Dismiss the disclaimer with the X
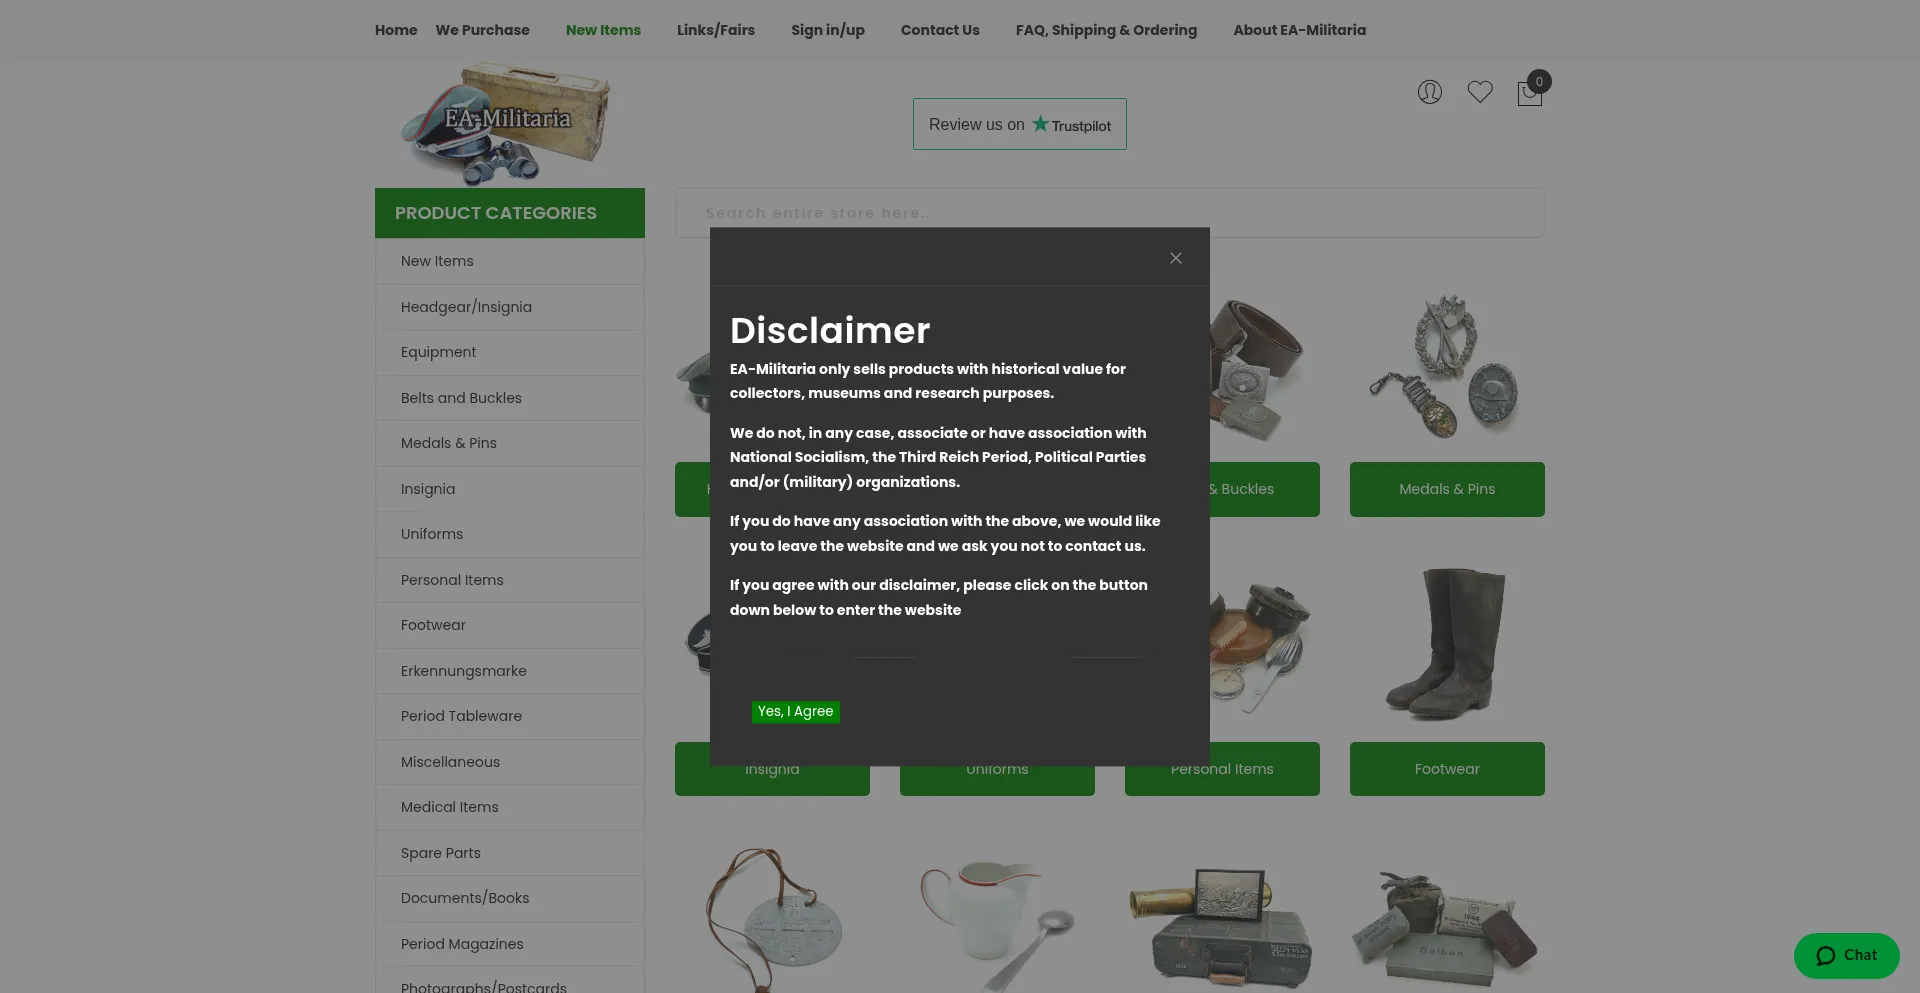Viewport: 1920px width, 993px height. coord(1175,257)
